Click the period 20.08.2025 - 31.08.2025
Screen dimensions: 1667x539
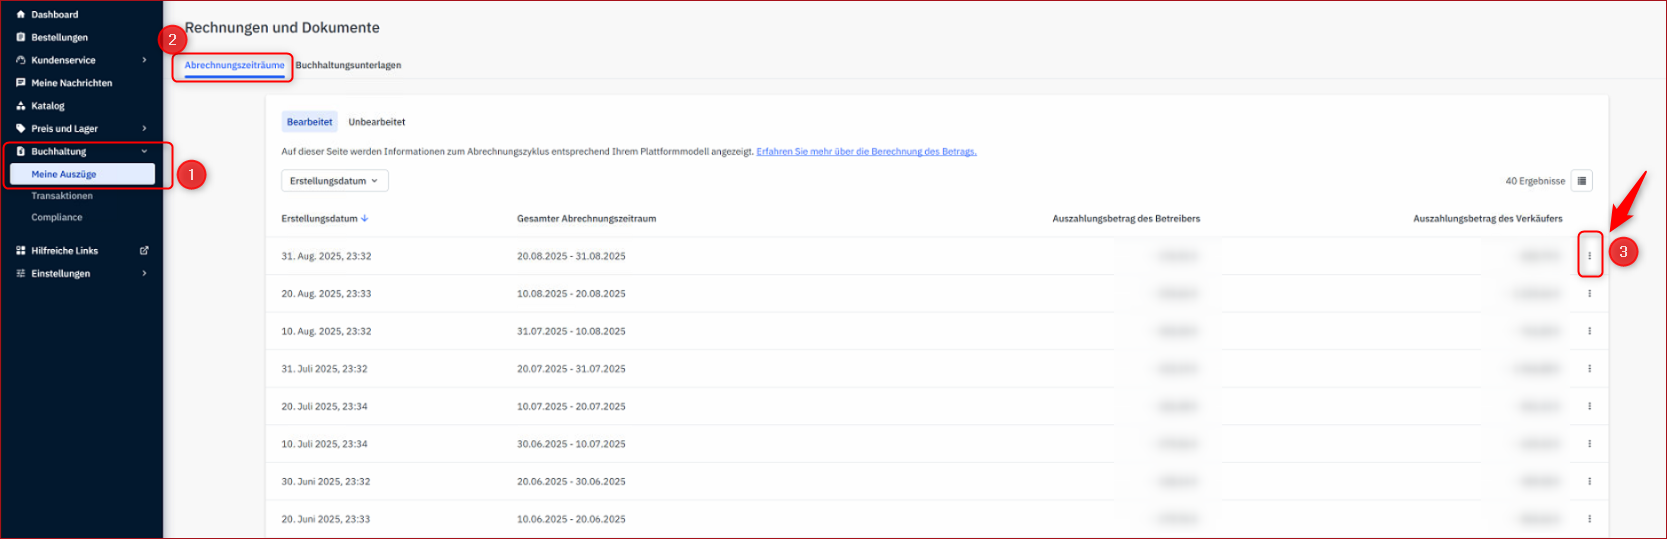click(x=571, y=256)
